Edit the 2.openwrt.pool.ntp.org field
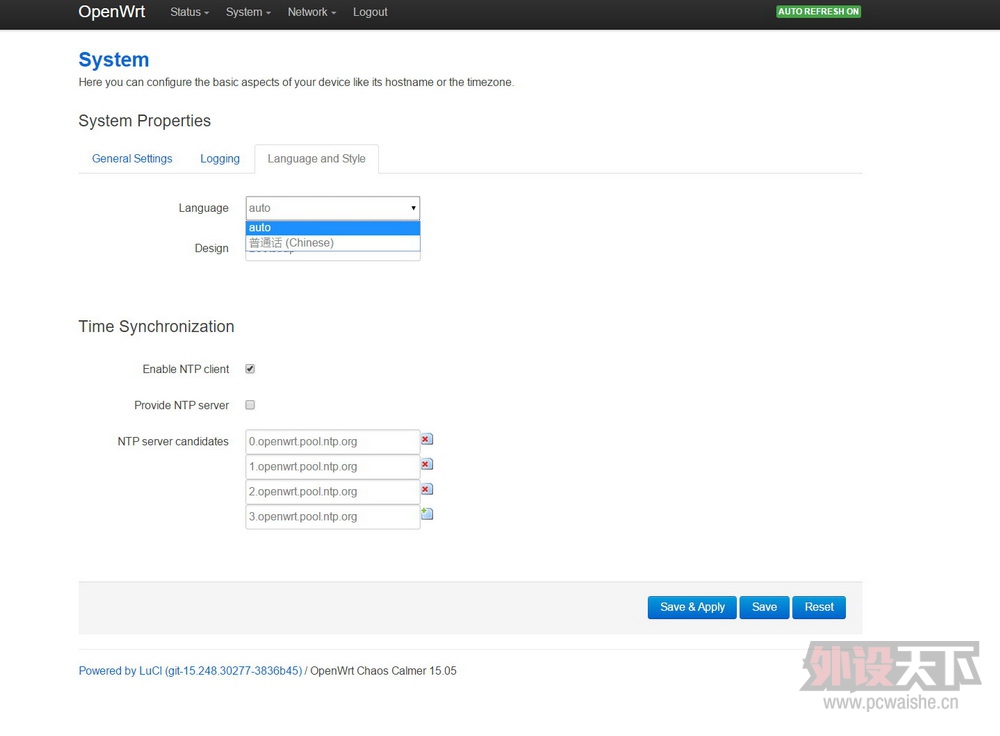The height and width of the screenshot is (736, 1000). point(333,492)
